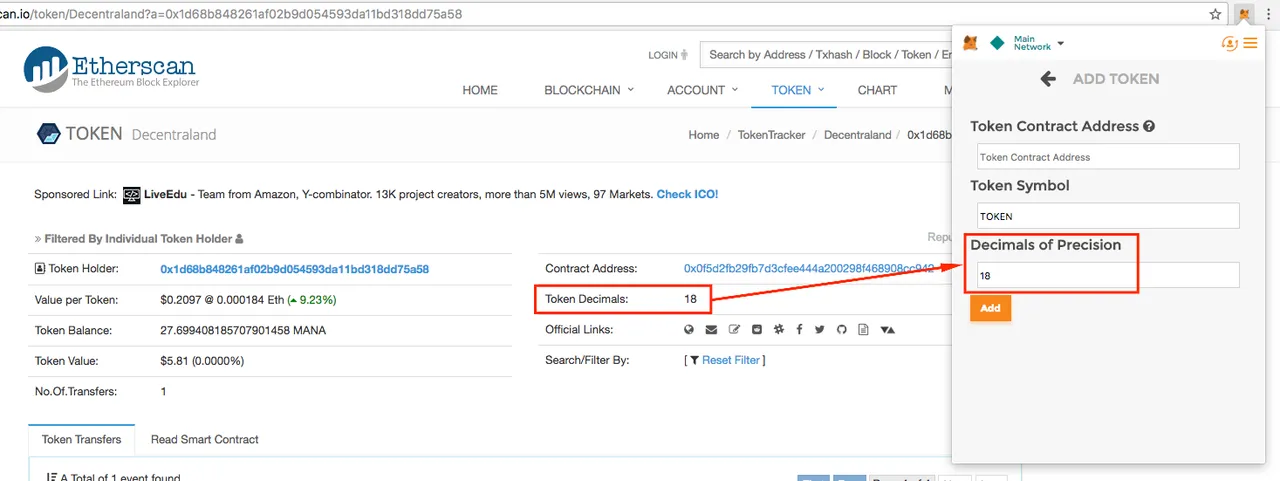Open the Facebook official link
The width and height of the screenshot is (1280, 481).
point(799,329)
